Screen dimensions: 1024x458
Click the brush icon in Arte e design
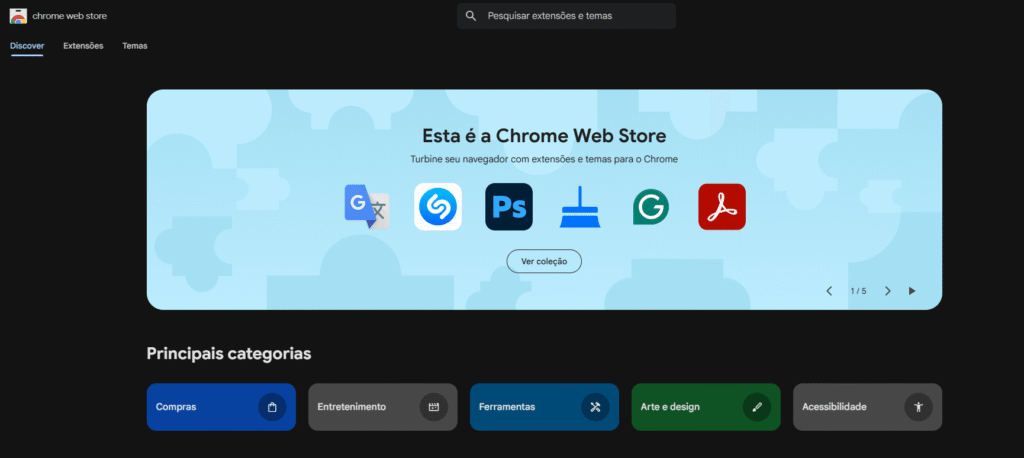tap(757, 407)
